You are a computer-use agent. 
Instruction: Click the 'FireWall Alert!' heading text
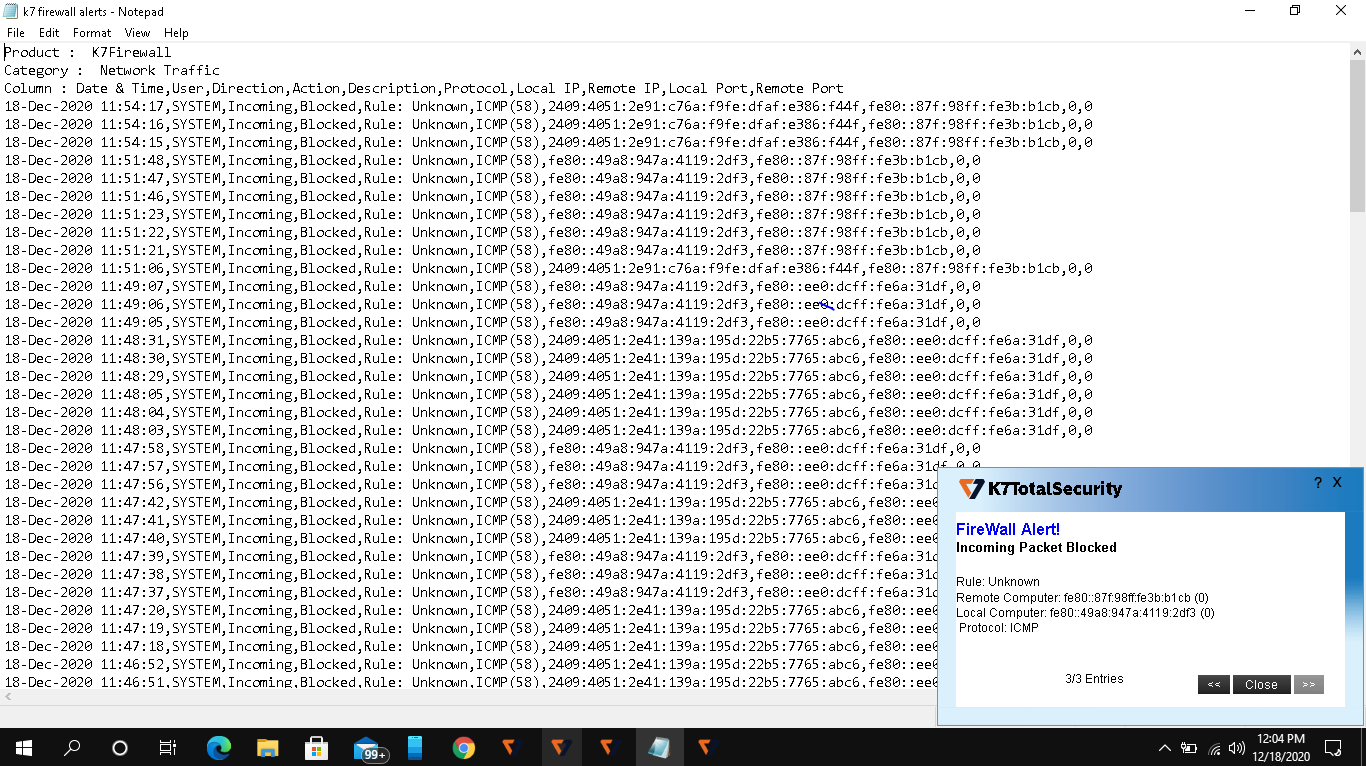[x=1008, y=529]
